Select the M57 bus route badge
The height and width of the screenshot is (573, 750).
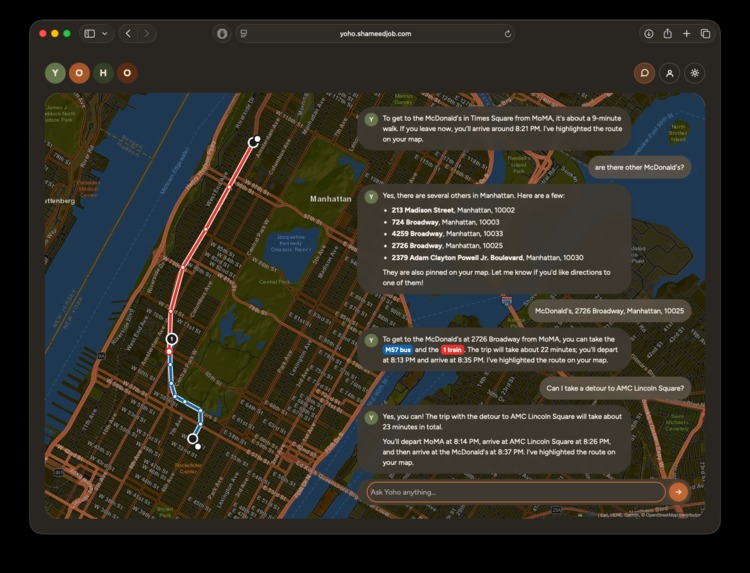398,350
